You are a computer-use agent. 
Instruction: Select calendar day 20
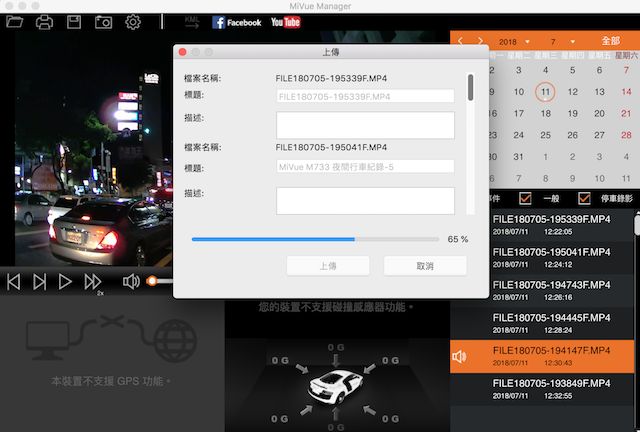[599, 114]
